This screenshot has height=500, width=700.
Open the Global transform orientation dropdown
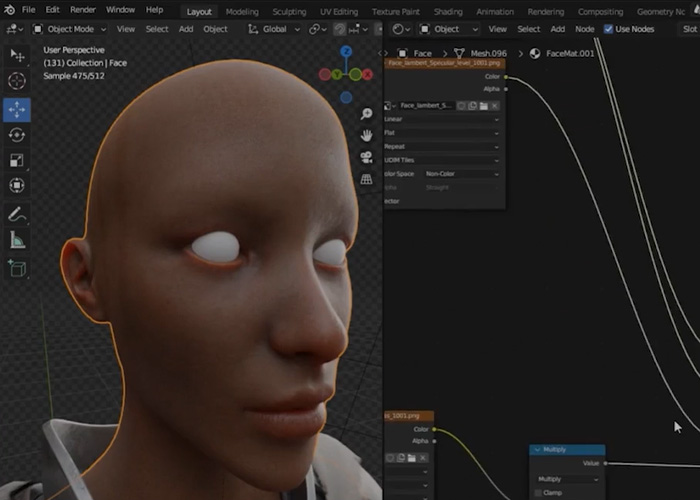pos(276,29)
